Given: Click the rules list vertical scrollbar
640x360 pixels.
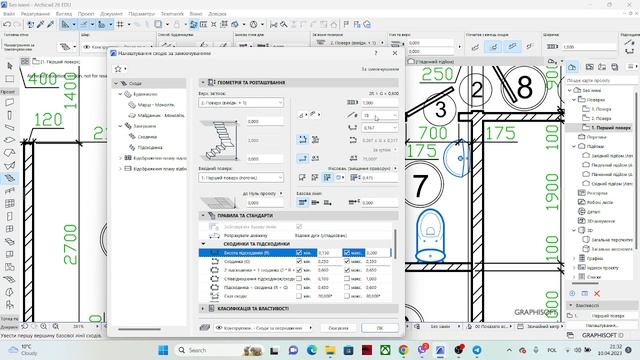Looking at the screenshot, I should 395,243.
